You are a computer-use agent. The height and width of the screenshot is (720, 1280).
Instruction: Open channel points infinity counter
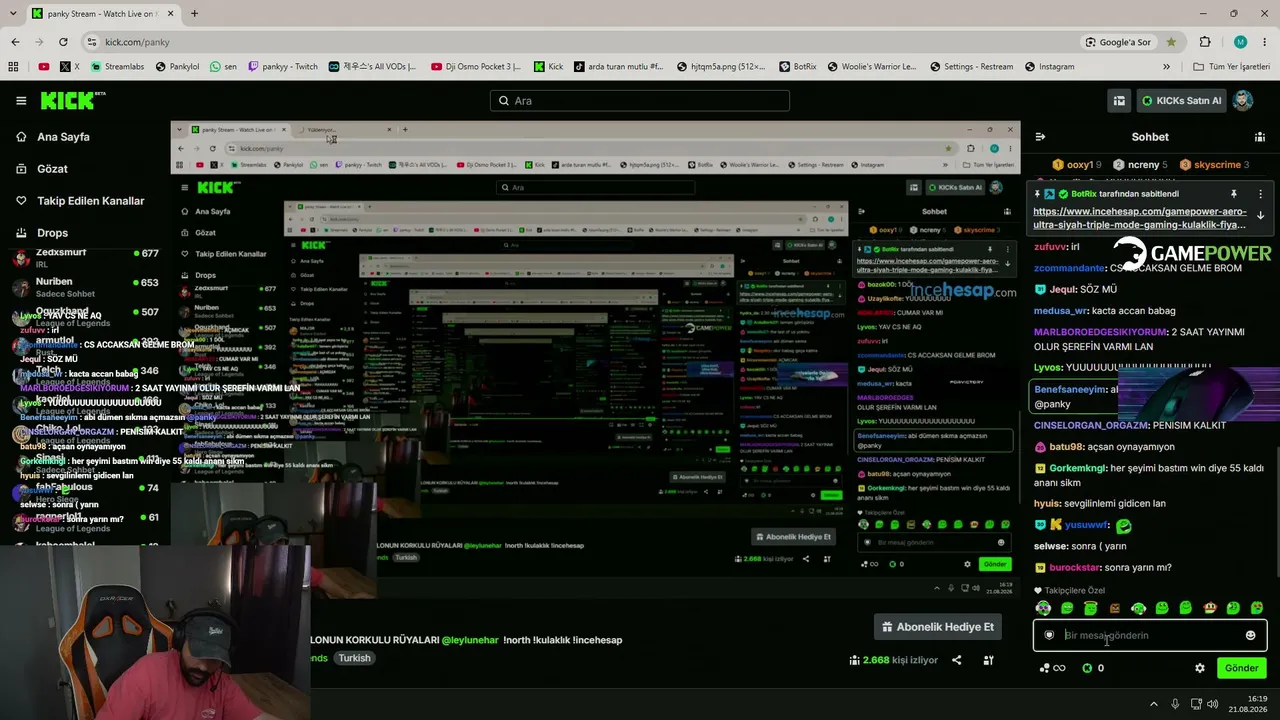tap(1052, 668)
